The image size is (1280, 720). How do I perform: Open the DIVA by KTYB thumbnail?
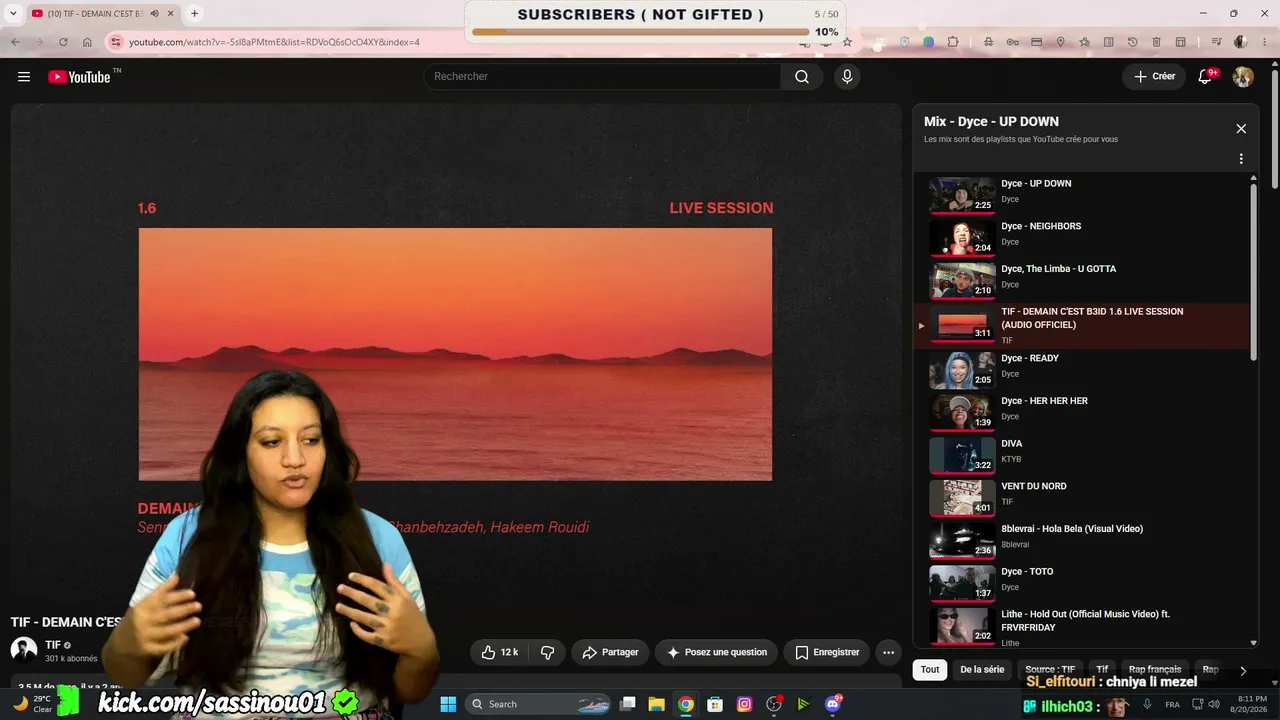pos(962,455)
